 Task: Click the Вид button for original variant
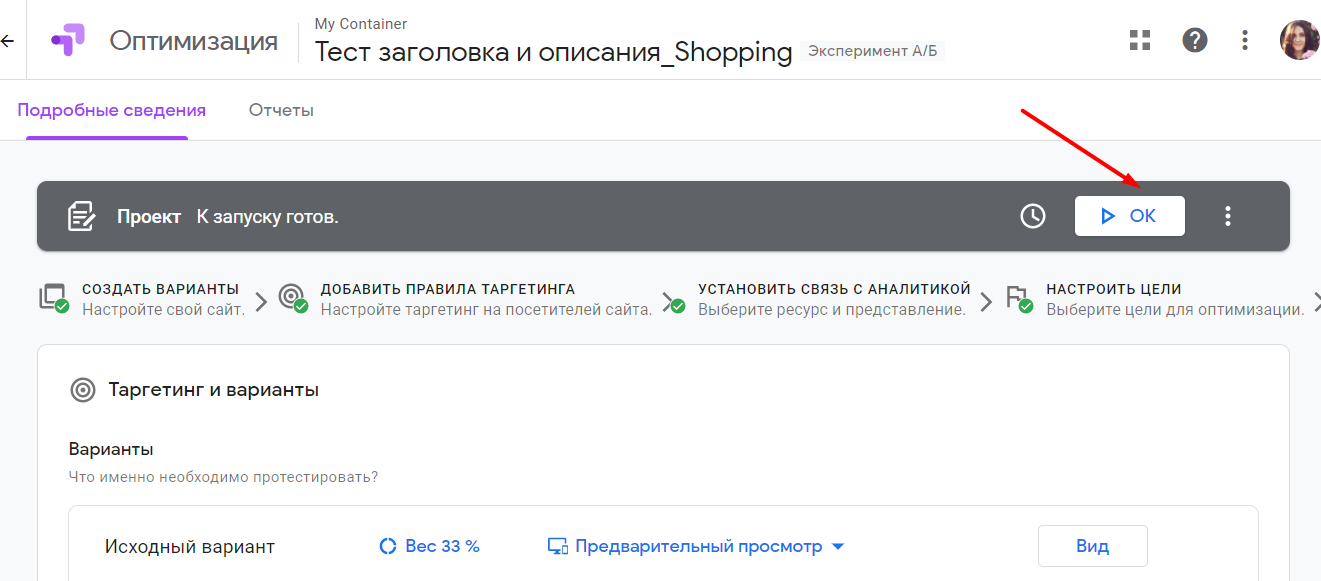click(x=1093, y=546)
